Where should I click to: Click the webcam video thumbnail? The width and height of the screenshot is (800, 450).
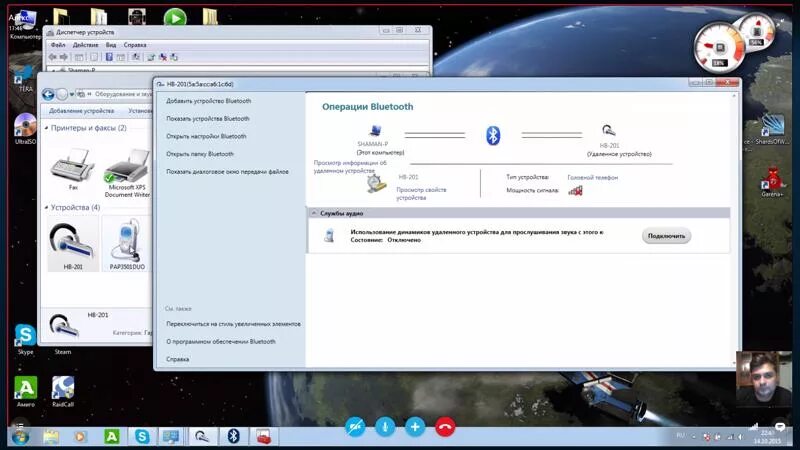(764, 379)
